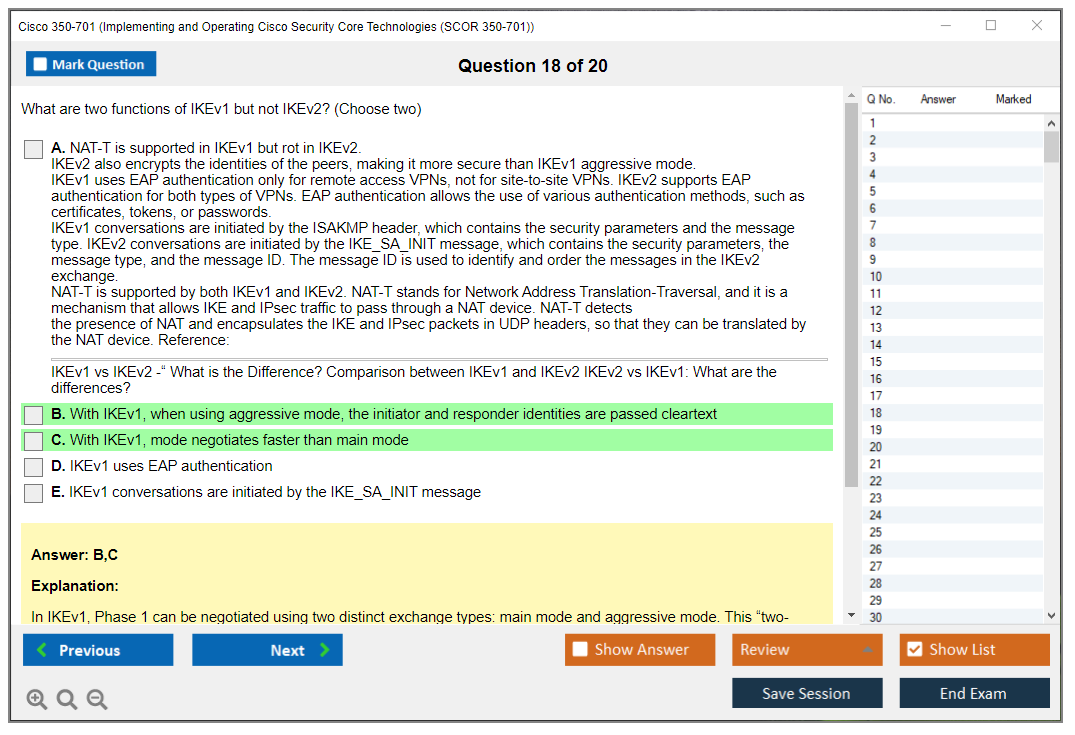Check answer option B checkbox
Viewport: 1075px width, 735px height.
pos(34,415)
